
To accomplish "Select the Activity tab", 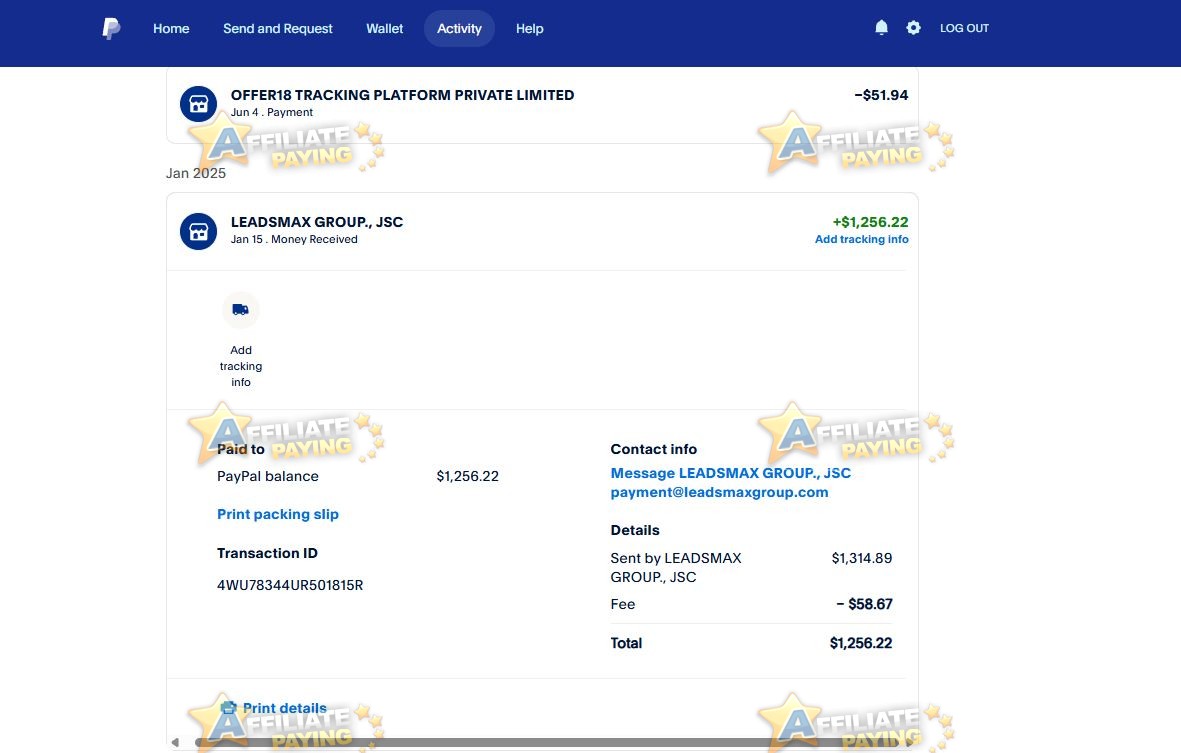I will pos(459,29).
